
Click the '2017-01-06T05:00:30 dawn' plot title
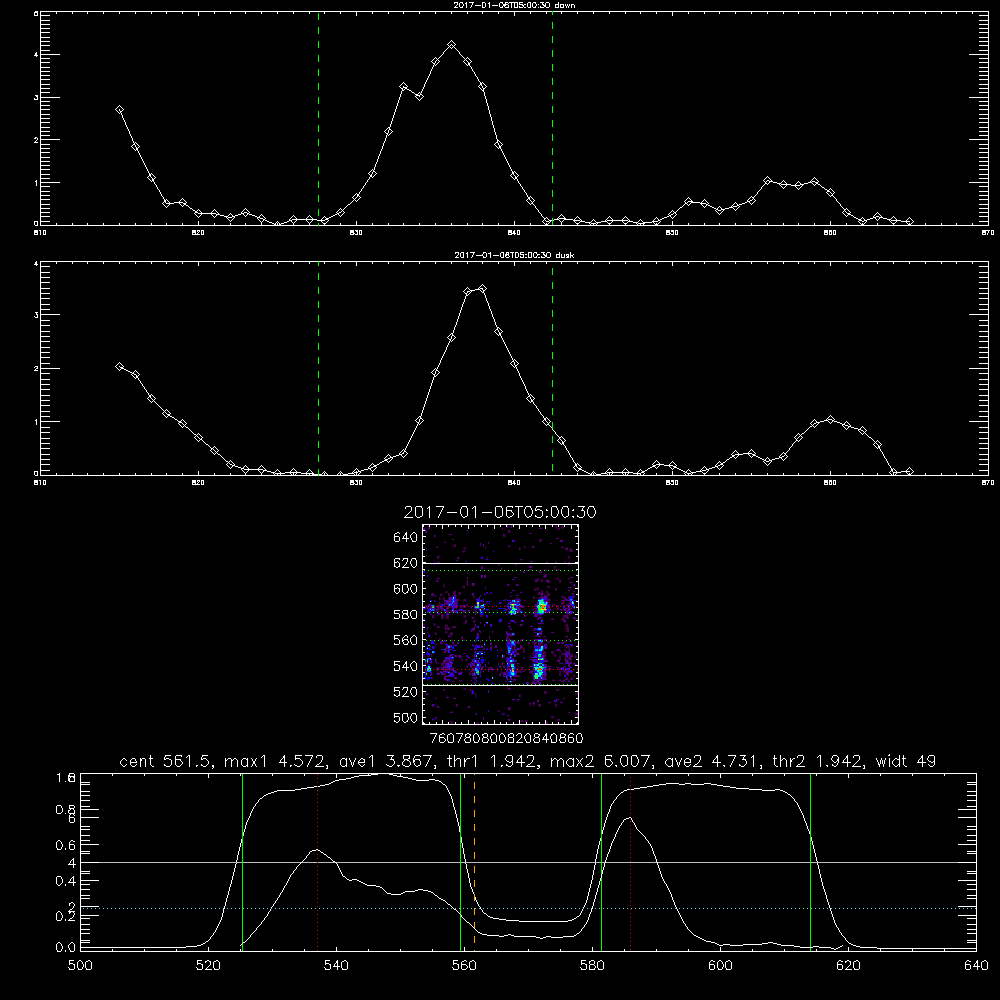coord(514,5)
